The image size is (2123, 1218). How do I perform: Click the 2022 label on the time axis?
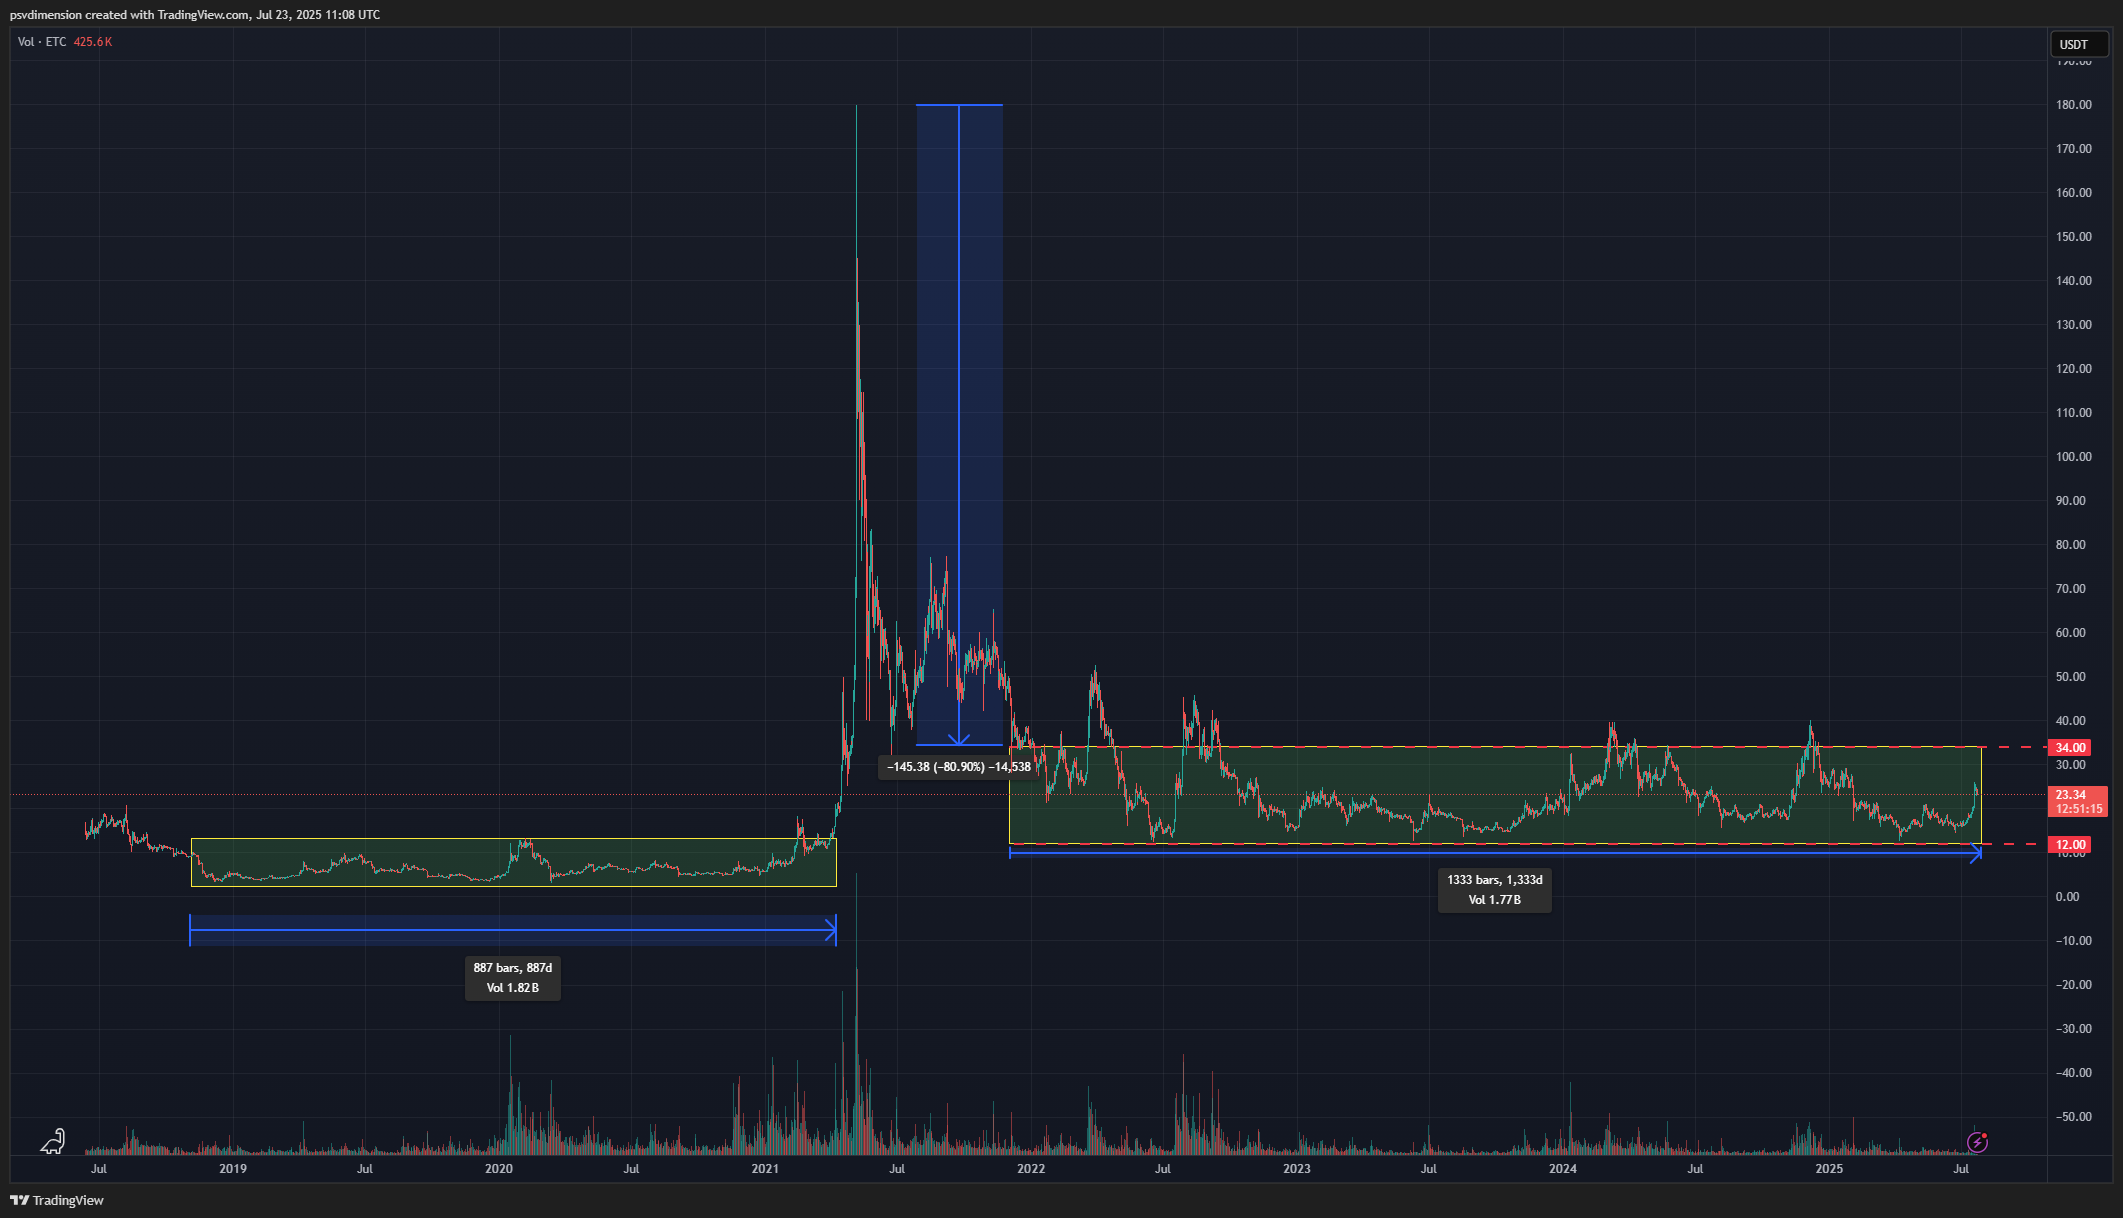tap(1031, 1169)
